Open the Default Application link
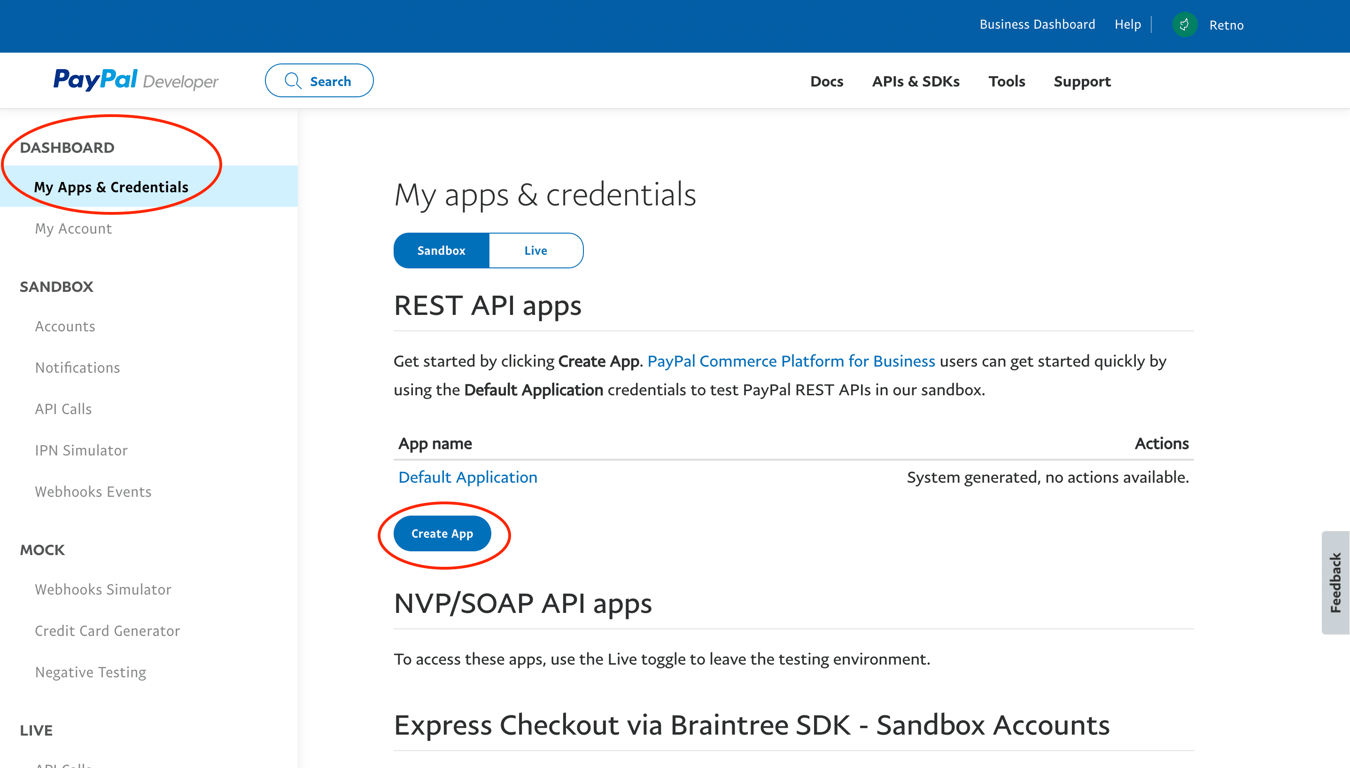The image size is (1350, 768). [x=468, y=477]
